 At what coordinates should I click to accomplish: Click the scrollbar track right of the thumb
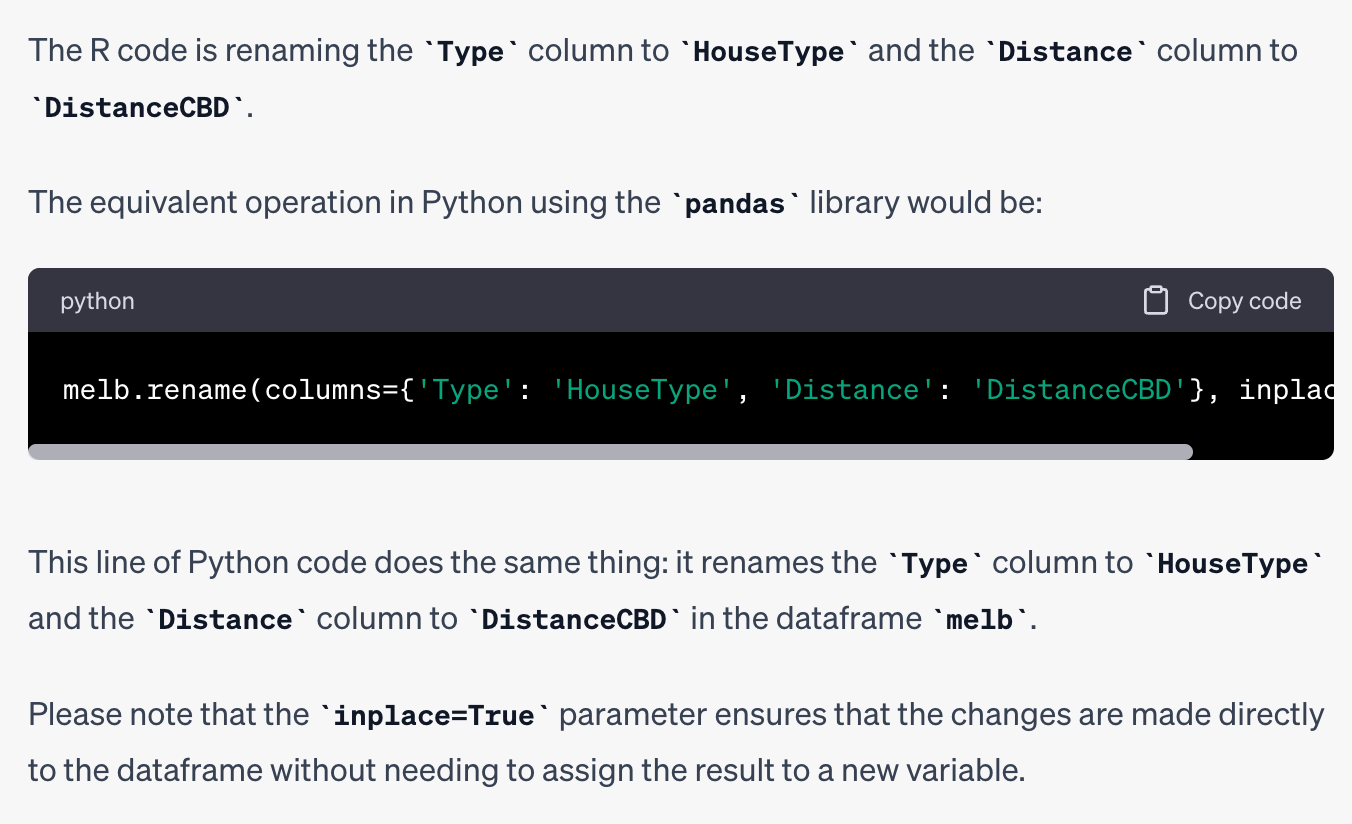pos(1262,452)
